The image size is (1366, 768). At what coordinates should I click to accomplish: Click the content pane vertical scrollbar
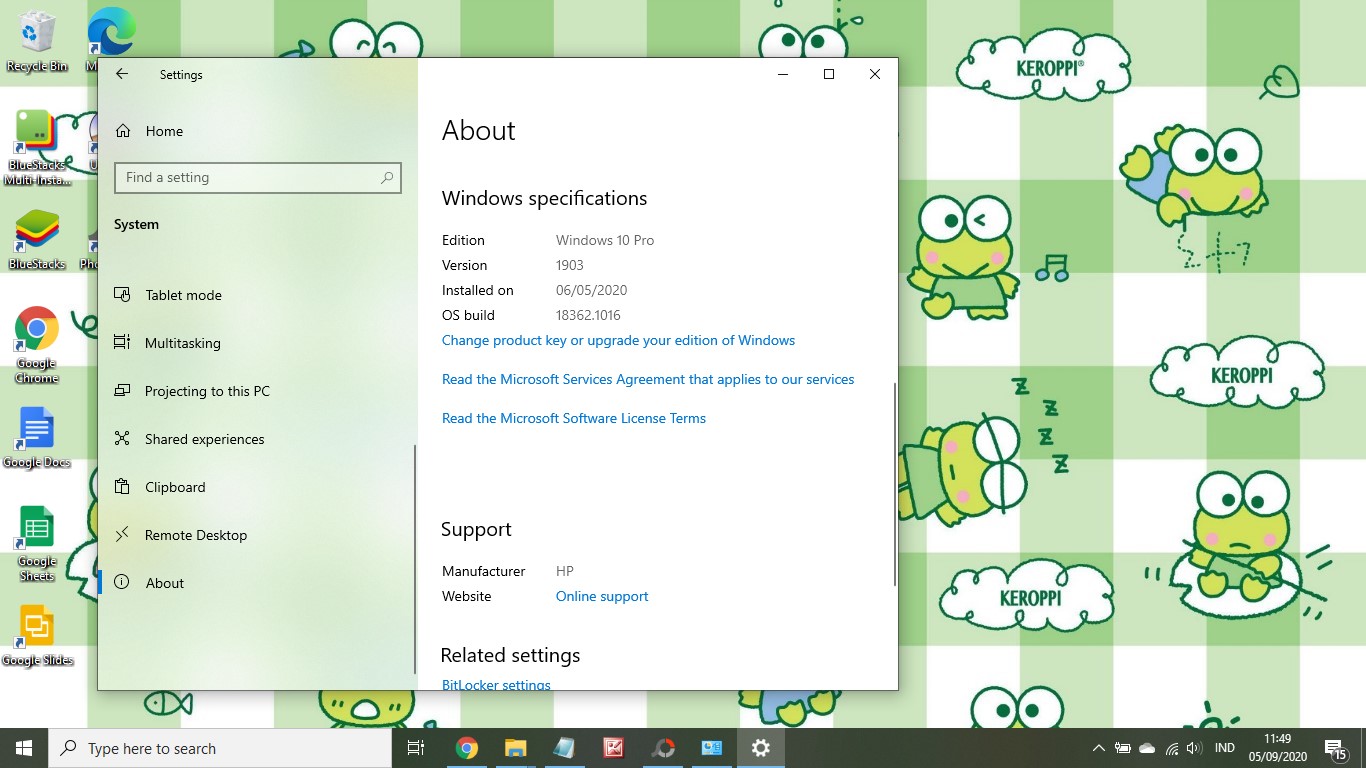coord(894,483)
